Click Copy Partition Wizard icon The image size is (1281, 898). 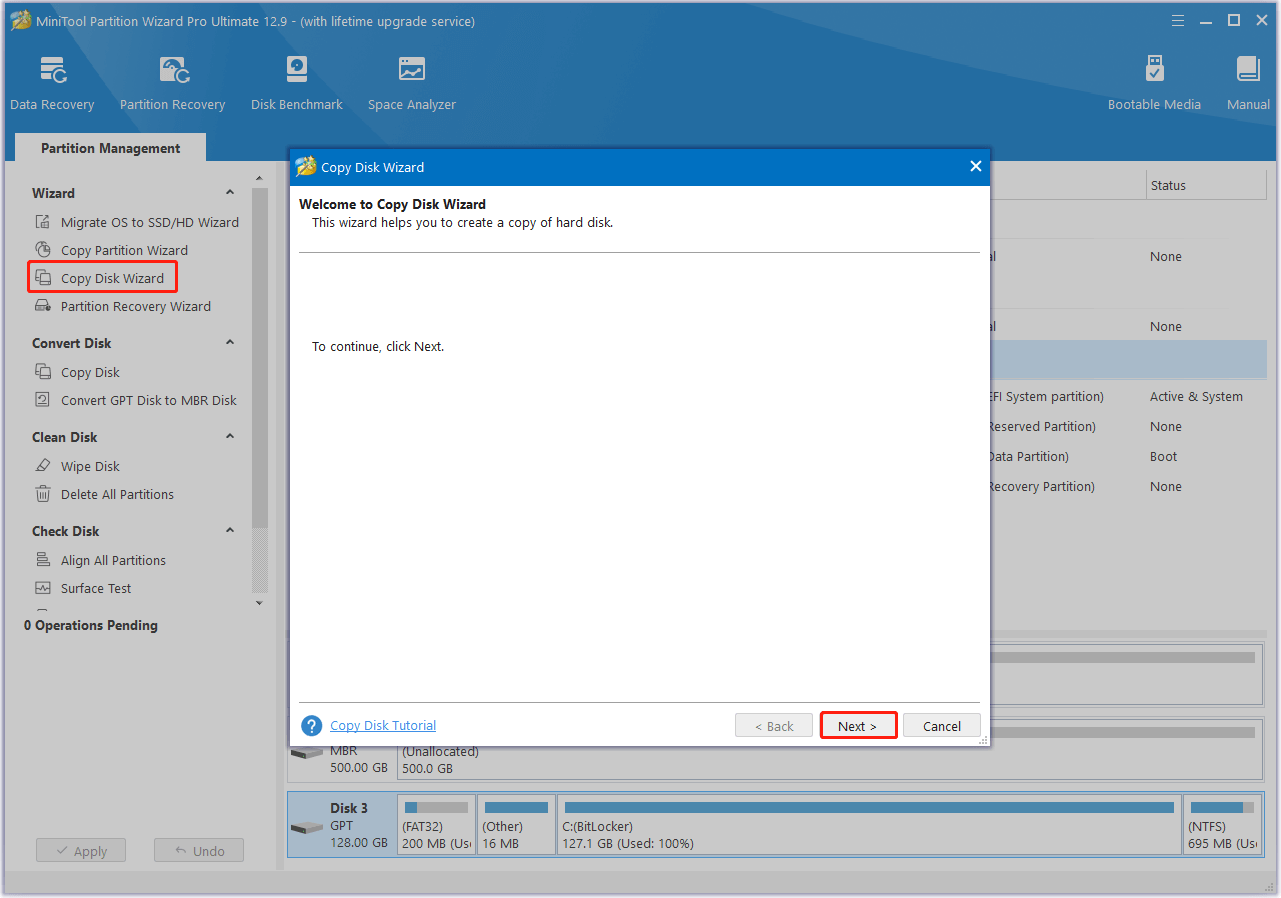(x=42, y=250)
